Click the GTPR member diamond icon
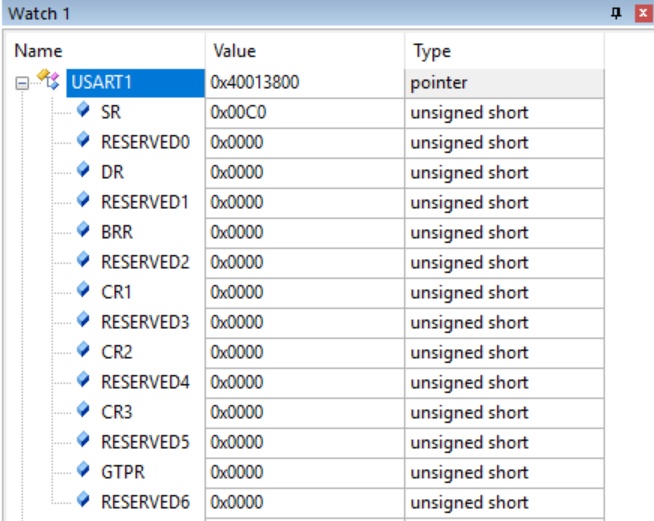The image size is (654, 521). click(x=83, y=470)
